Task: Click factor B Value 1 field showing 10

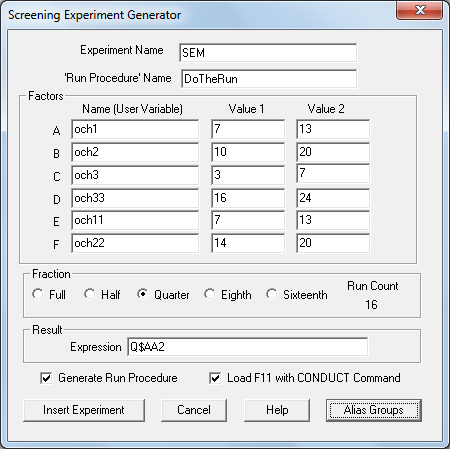Action: coord(248,152)
